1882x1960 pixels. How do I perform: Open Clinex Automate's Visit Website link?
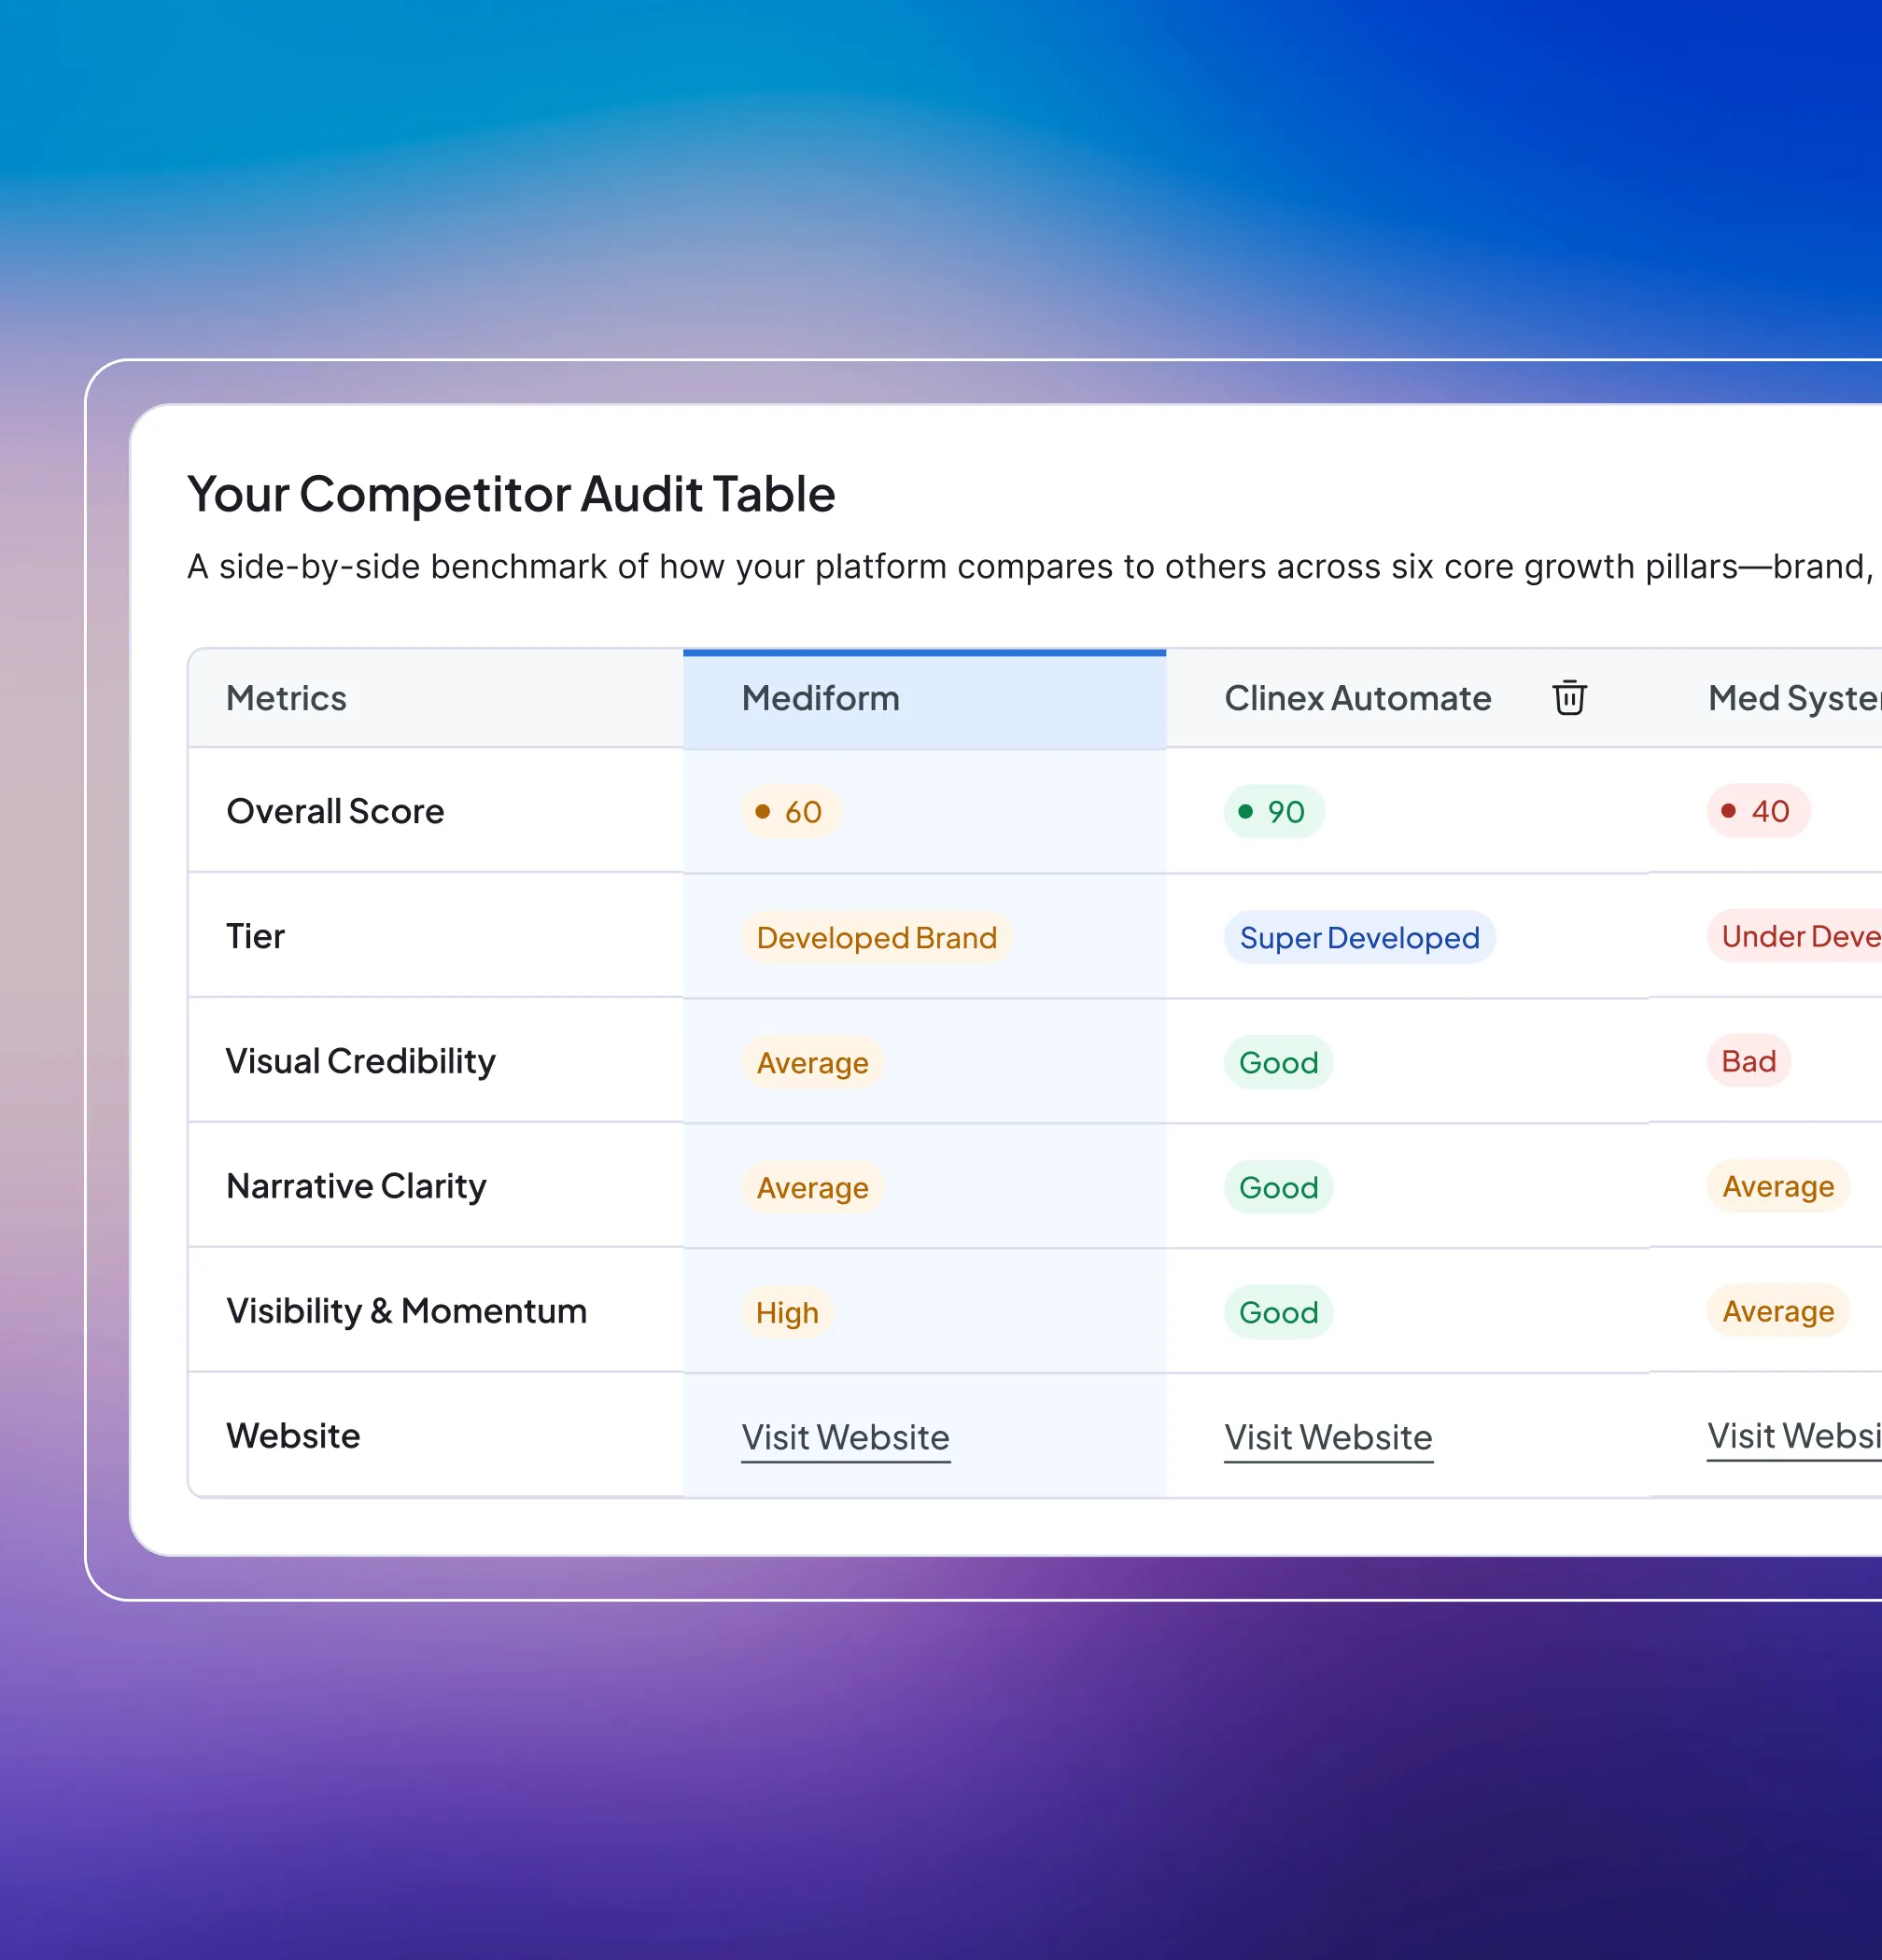coord(1328,1437)
